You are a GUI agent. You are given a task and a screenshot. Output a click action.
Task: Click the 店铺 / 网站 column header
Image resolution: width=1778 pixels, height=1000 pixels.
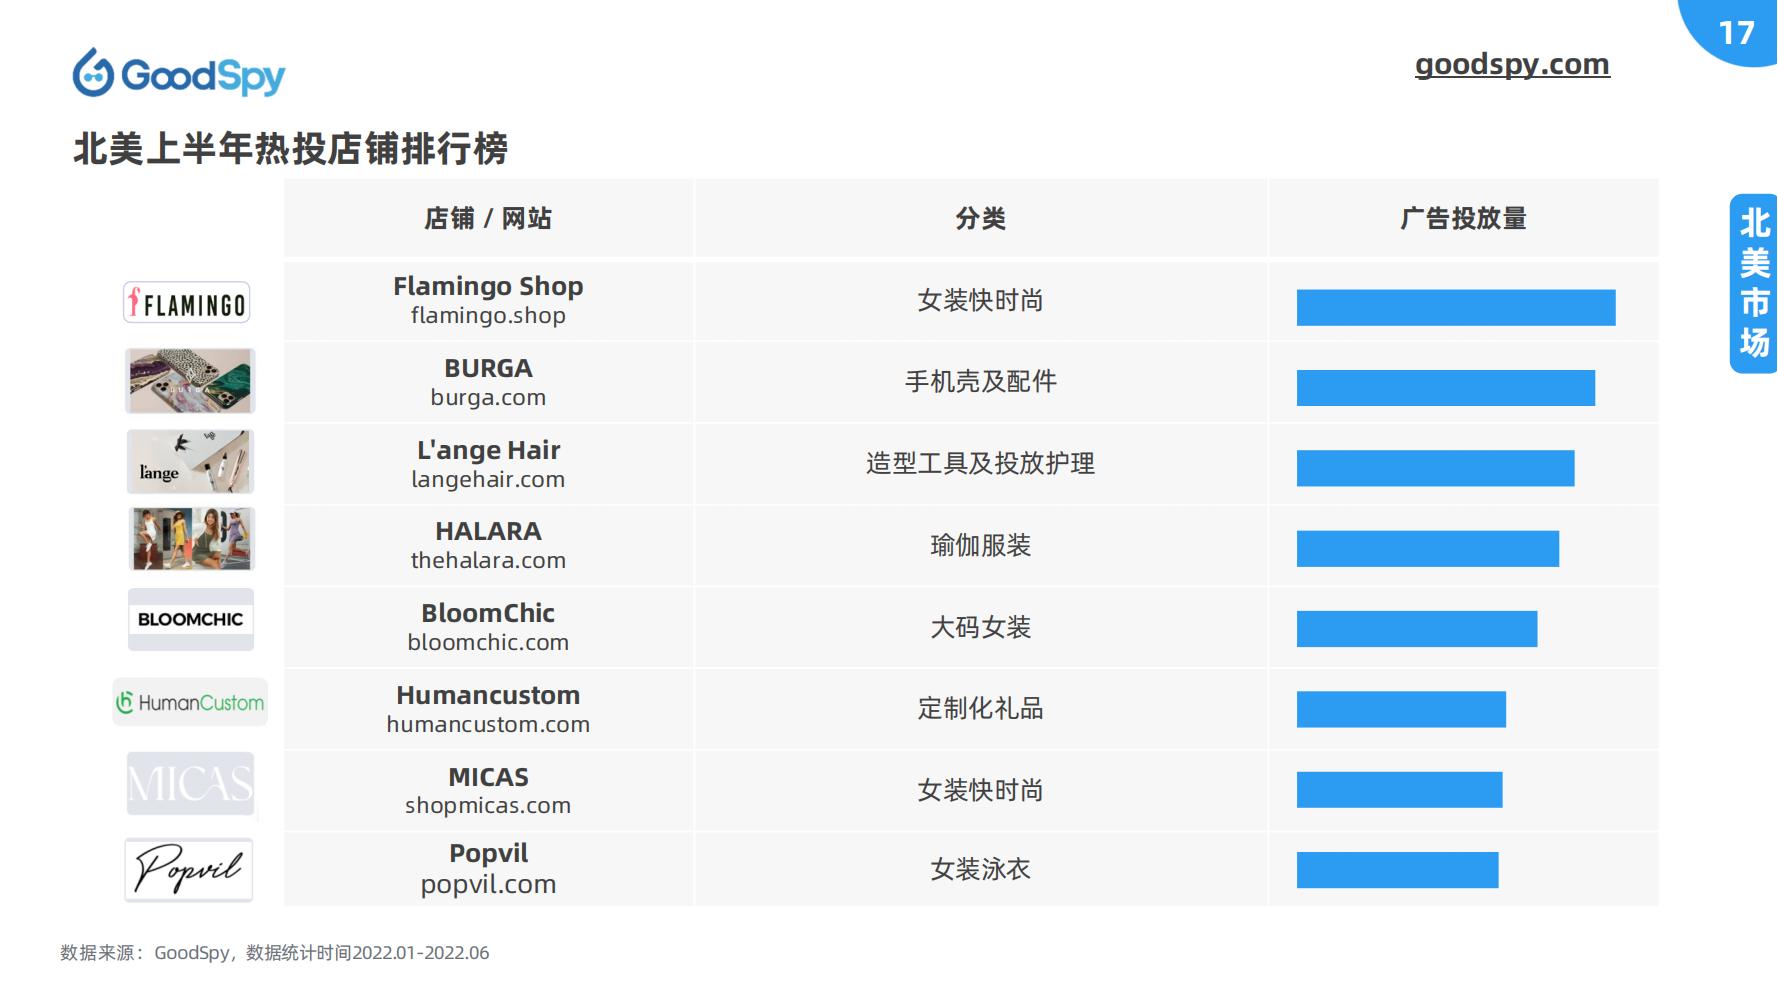tap(488, 218)
